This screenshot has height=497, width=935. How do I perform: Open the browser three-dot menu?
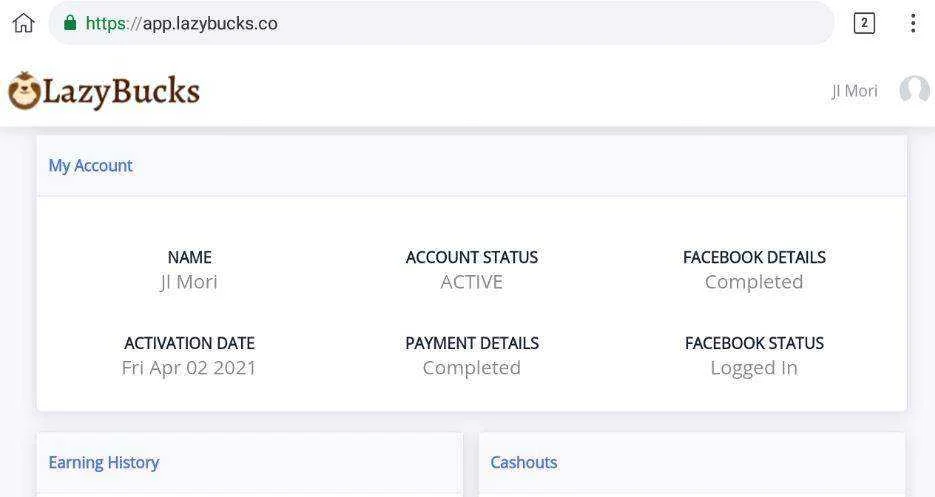913,23
